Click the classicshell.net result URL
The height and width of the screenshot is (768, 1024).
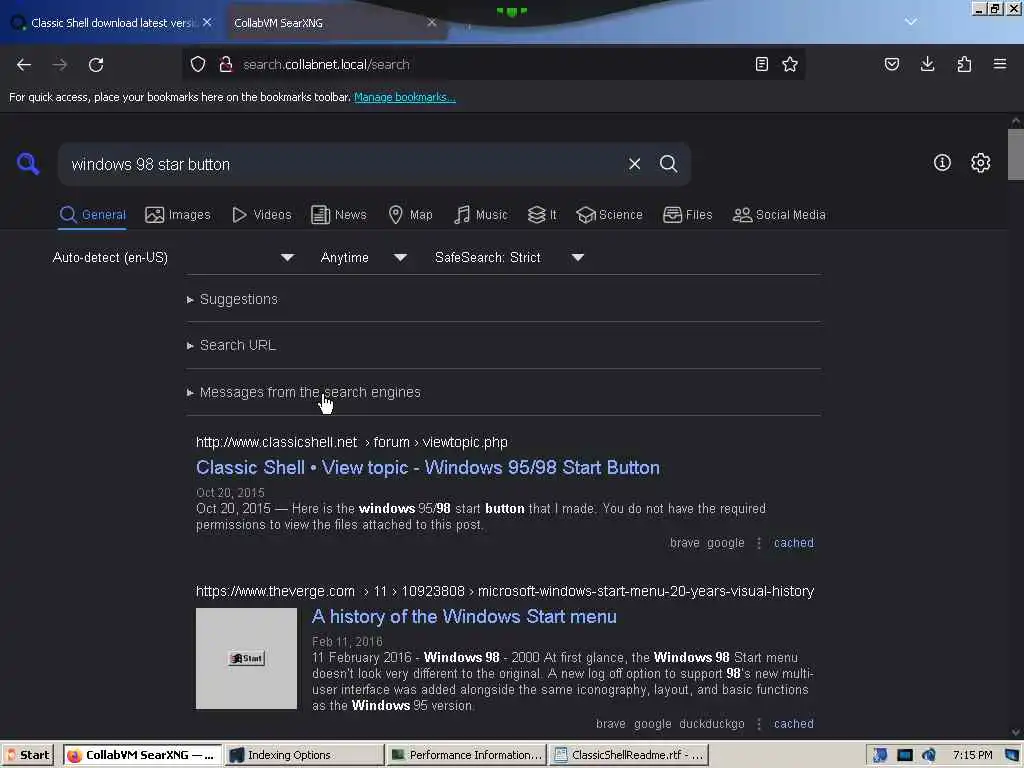[x=352, y=442]
